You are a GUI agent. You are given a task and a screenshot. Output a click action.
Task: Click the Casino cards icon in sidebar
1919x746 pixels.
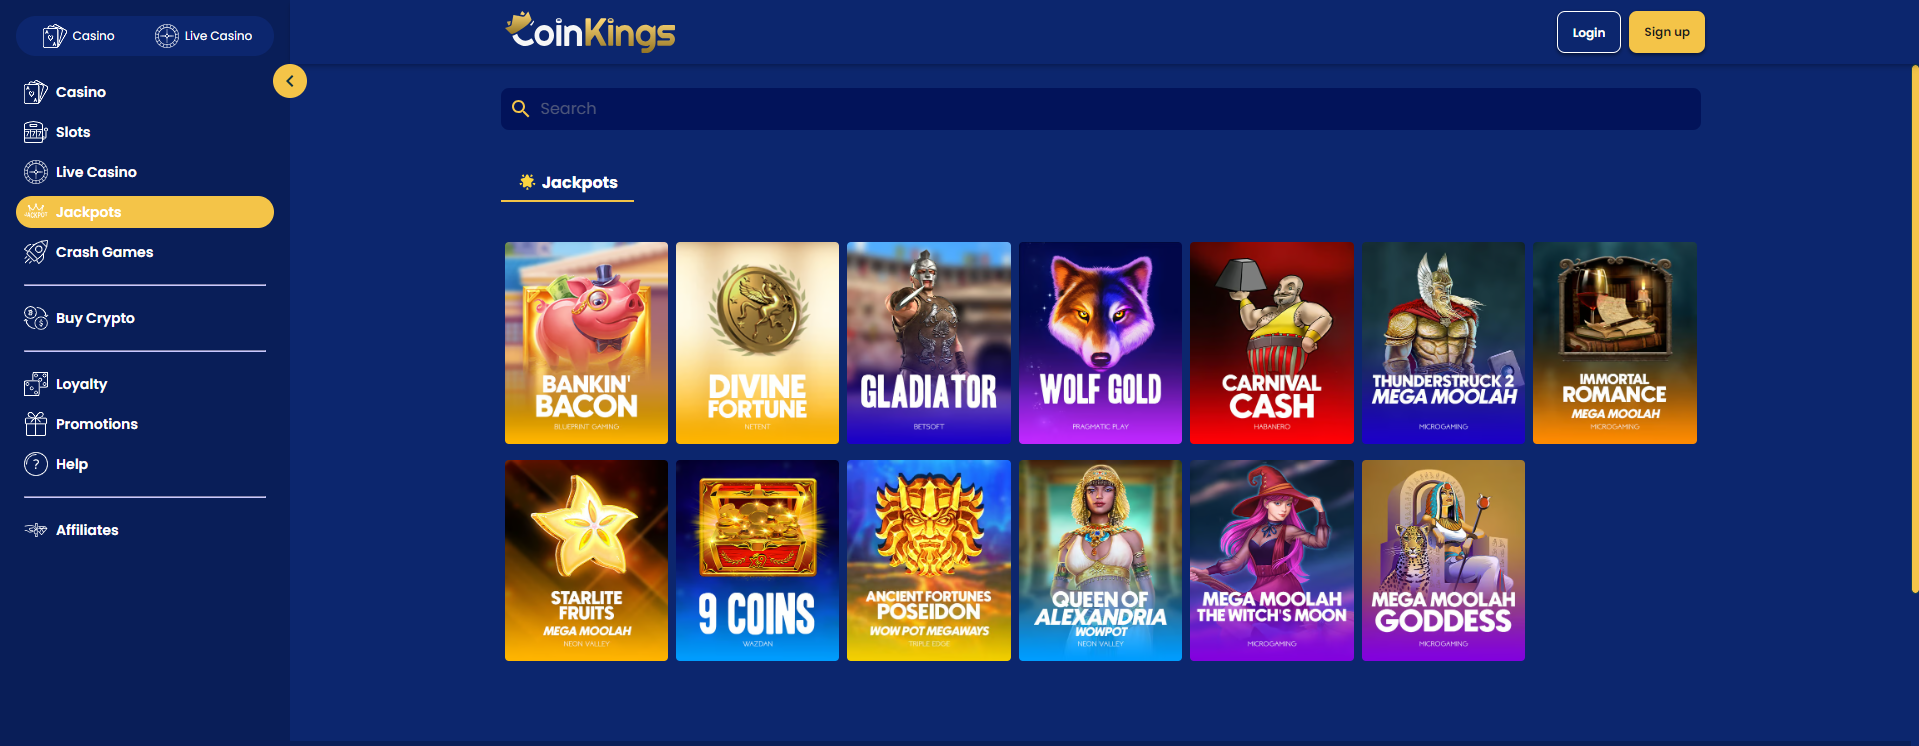36,92
